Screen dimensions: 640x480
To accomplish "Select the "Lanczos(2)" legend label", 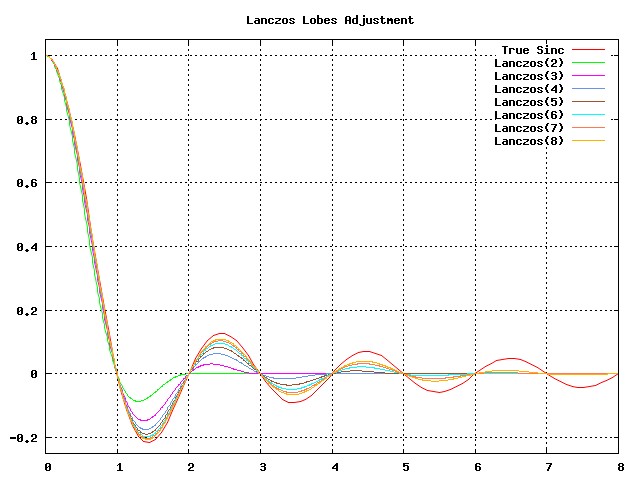I will click(x=529, y=63).
